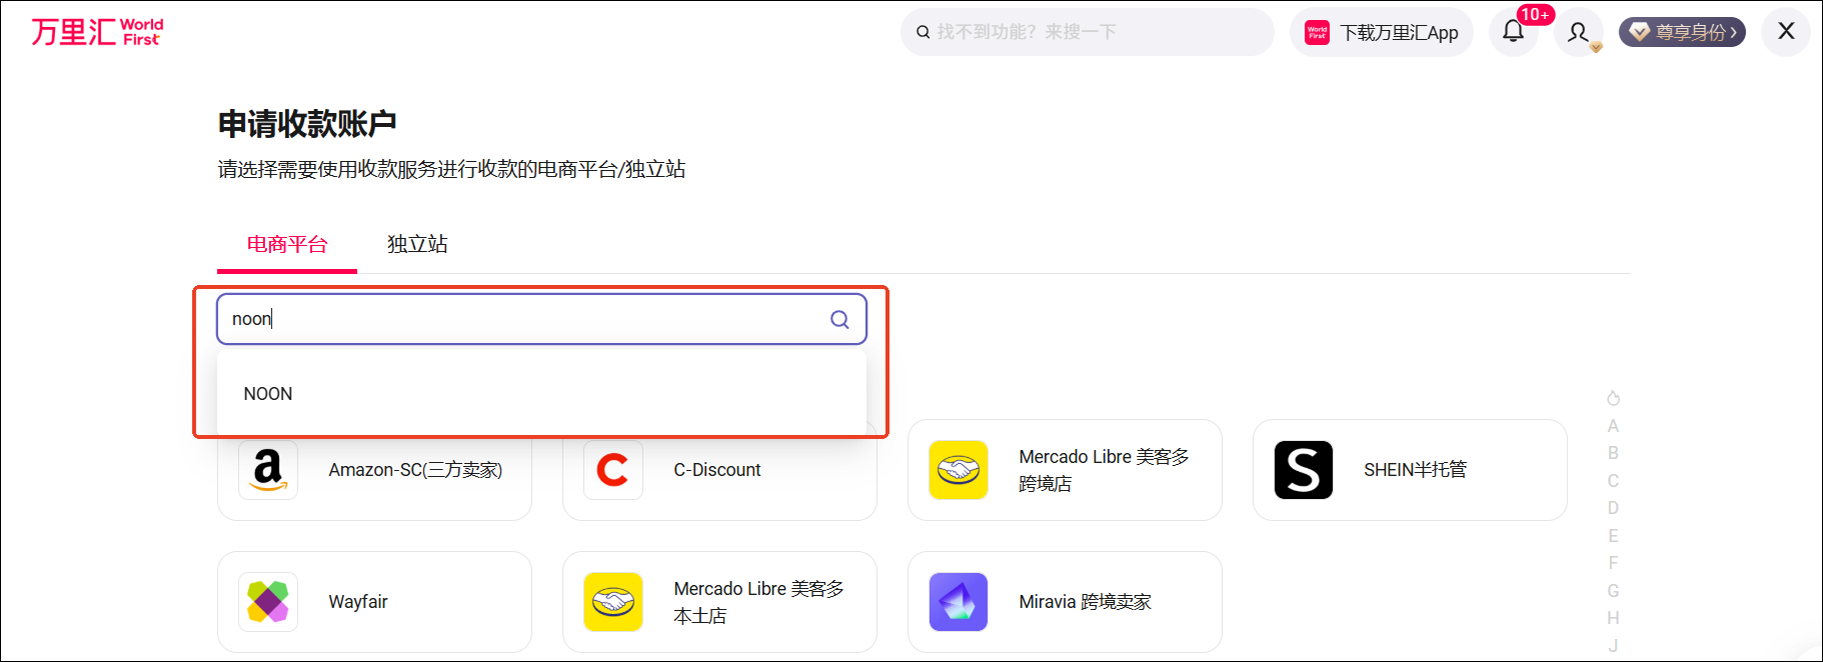
Task: Click the 下载万里汇App button
Action: tap(1382, 32)
